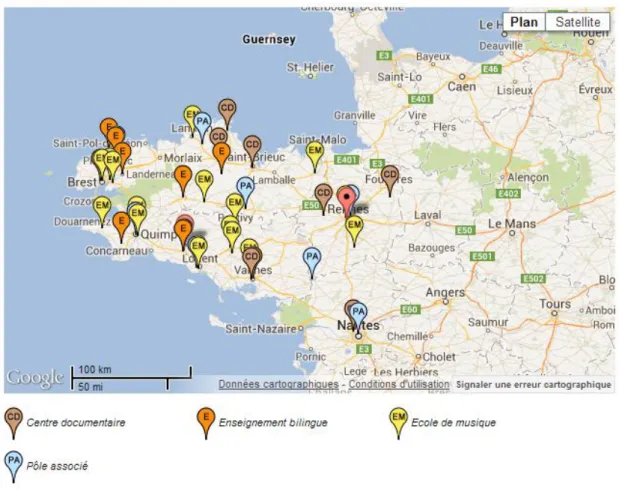Select the topmost E pin above Saint-Pol-de-Léon
Screen dimensions: 619x489
click(107, 126)
